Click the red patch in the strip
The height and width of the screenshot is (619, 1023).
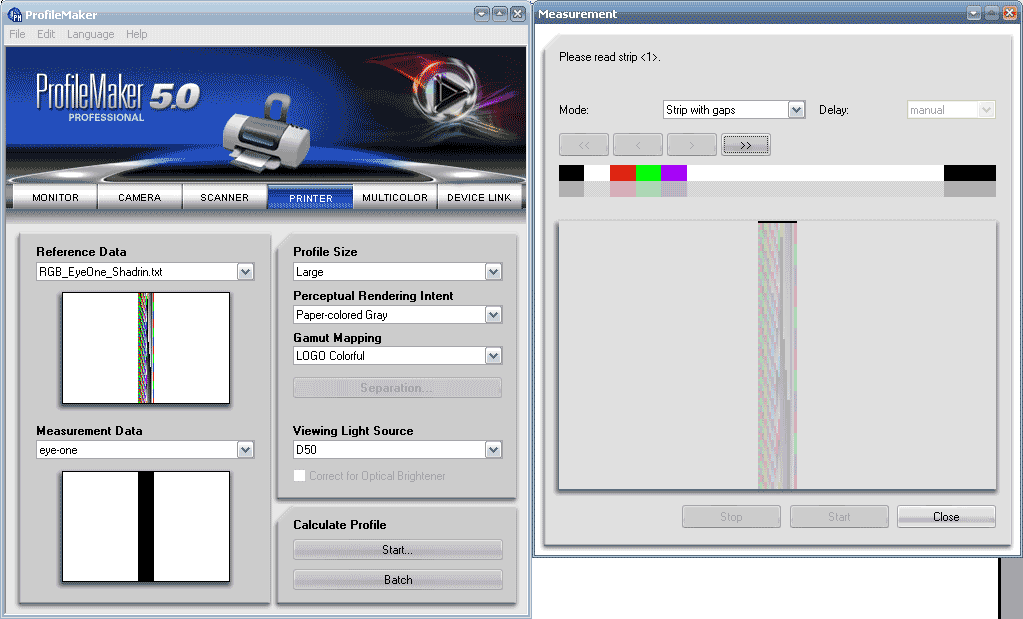tap(622, 173)
